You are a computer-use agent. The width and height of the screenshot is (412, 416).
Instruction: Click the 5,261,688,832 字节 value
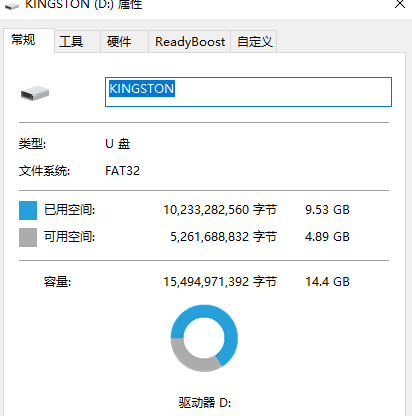[224, 237]
